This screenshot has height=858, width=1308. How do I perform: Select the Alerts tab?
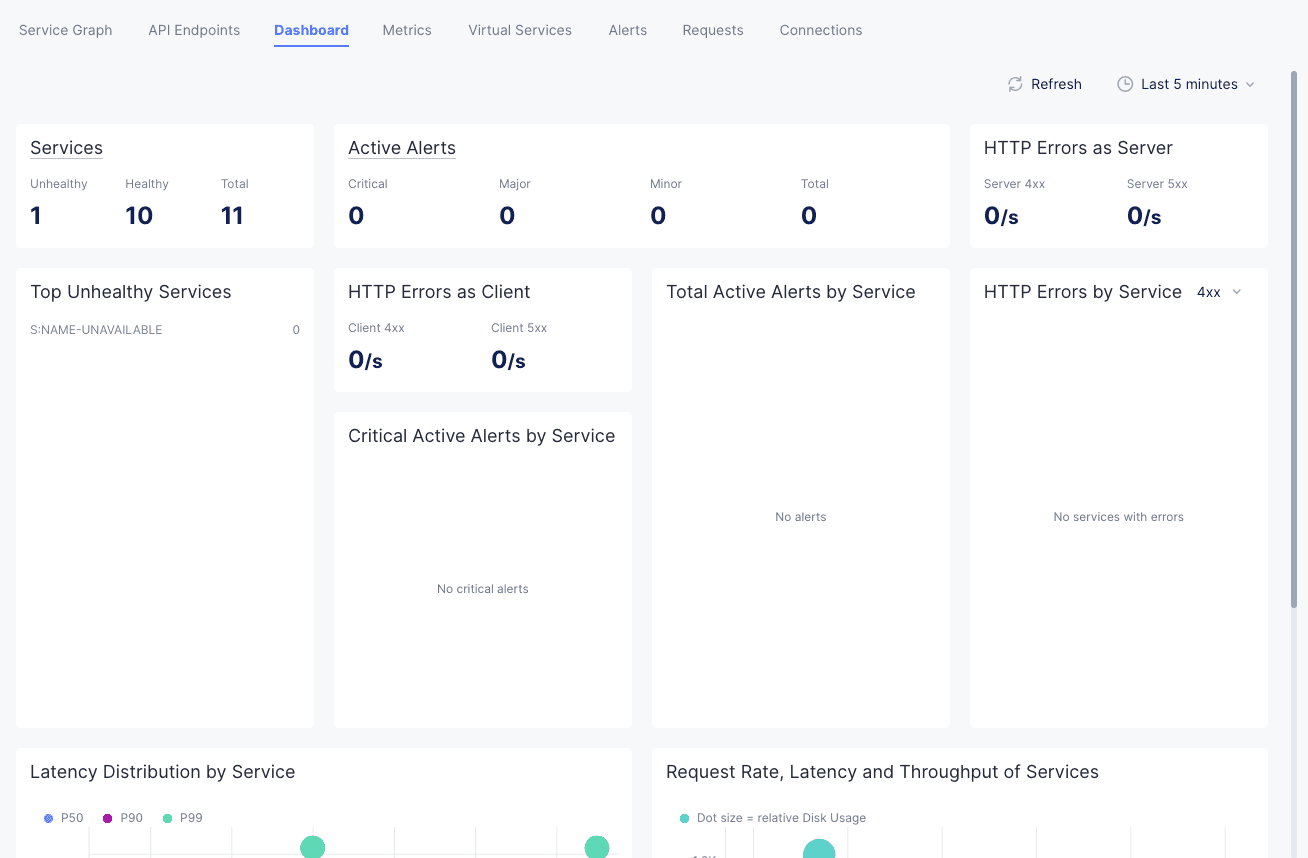pyautogui.click(x=628, y=30)
